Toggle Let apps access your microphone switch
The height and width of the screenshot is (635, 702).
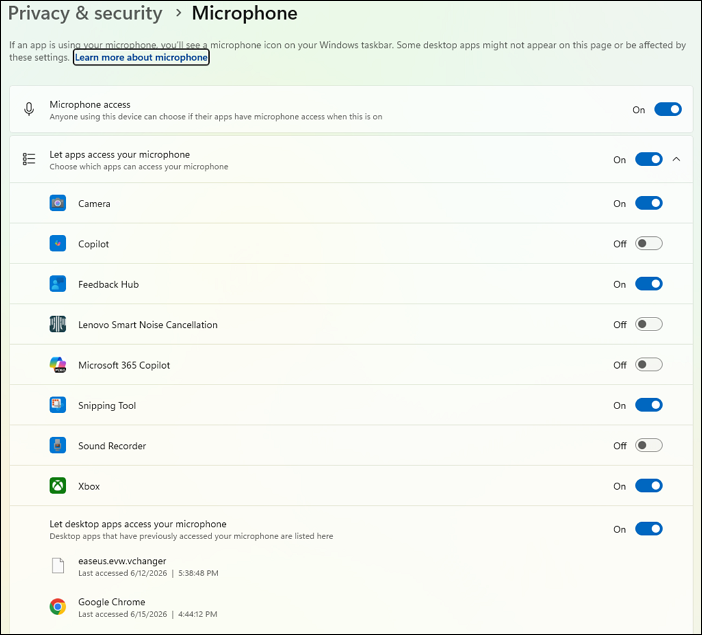[649, 159]
